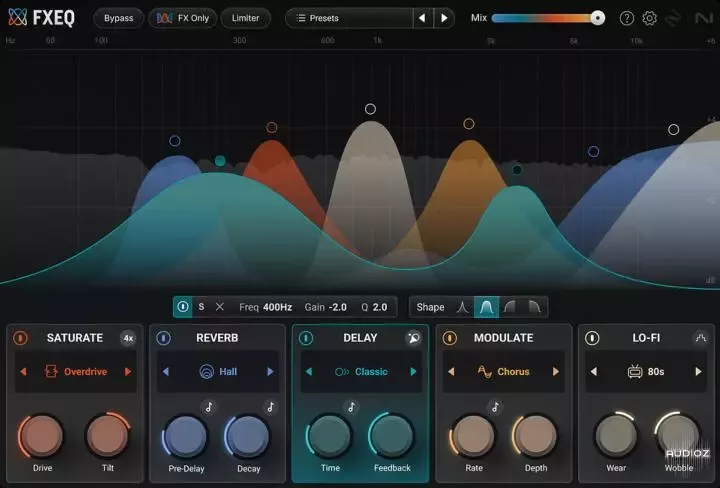This screenshot has height=488, width=720.
Task: Select next Modulate type right arrow
Action: pos(556,371)
